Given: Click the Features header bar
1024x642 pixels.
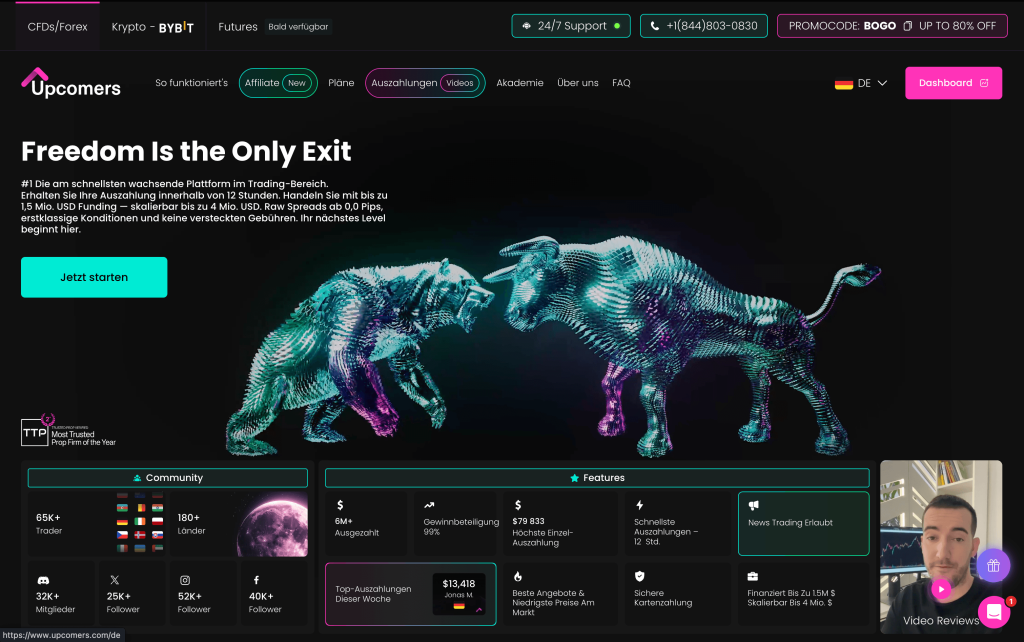Looking at the screenshot, I should click(x=597, y=477).
